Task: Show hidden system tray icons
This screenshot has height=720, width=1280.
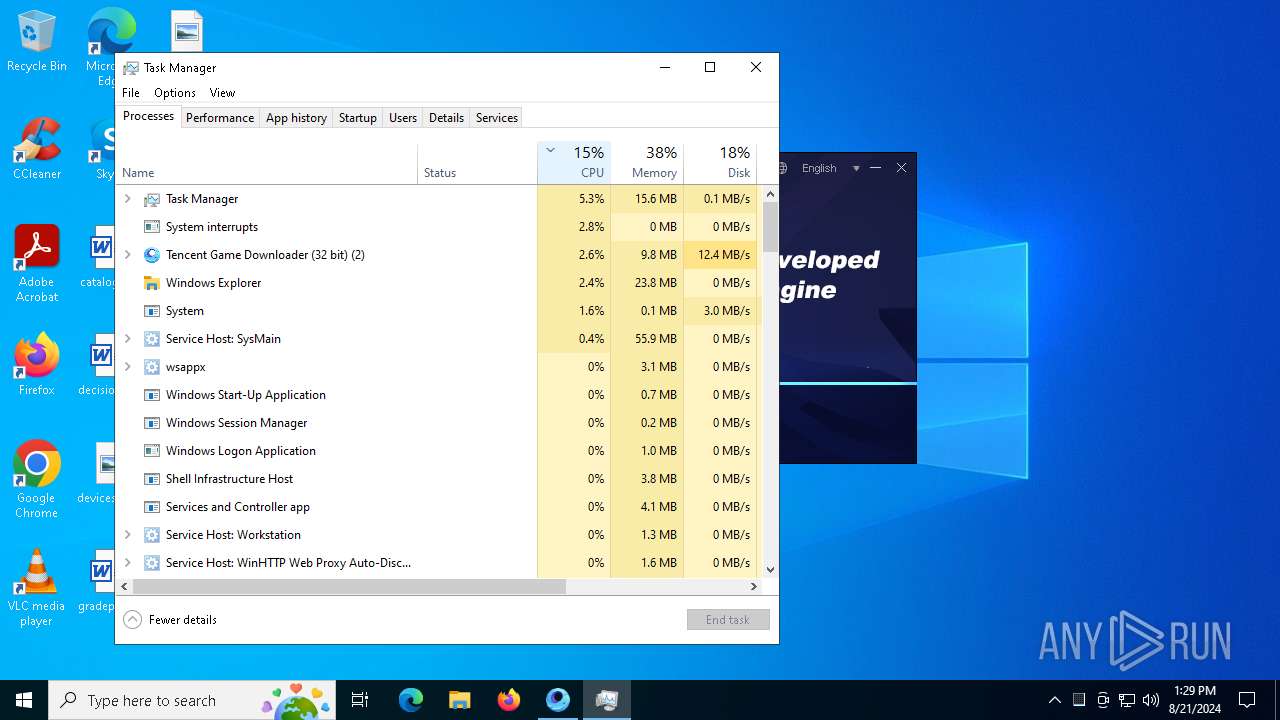Action: pos(1055,700)
